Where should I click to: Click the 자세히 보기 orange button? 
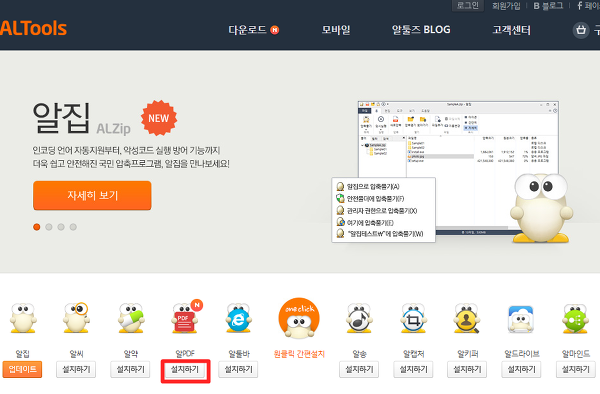(x=92, y=195)
